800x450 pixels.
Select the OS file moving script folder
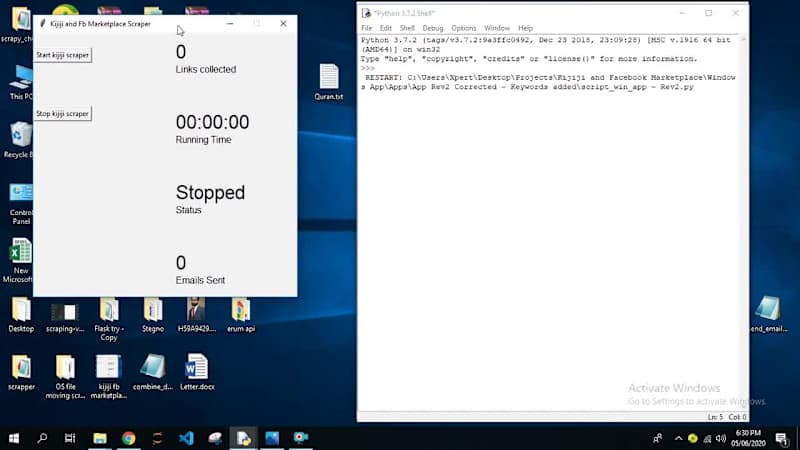tap(65, 377)
